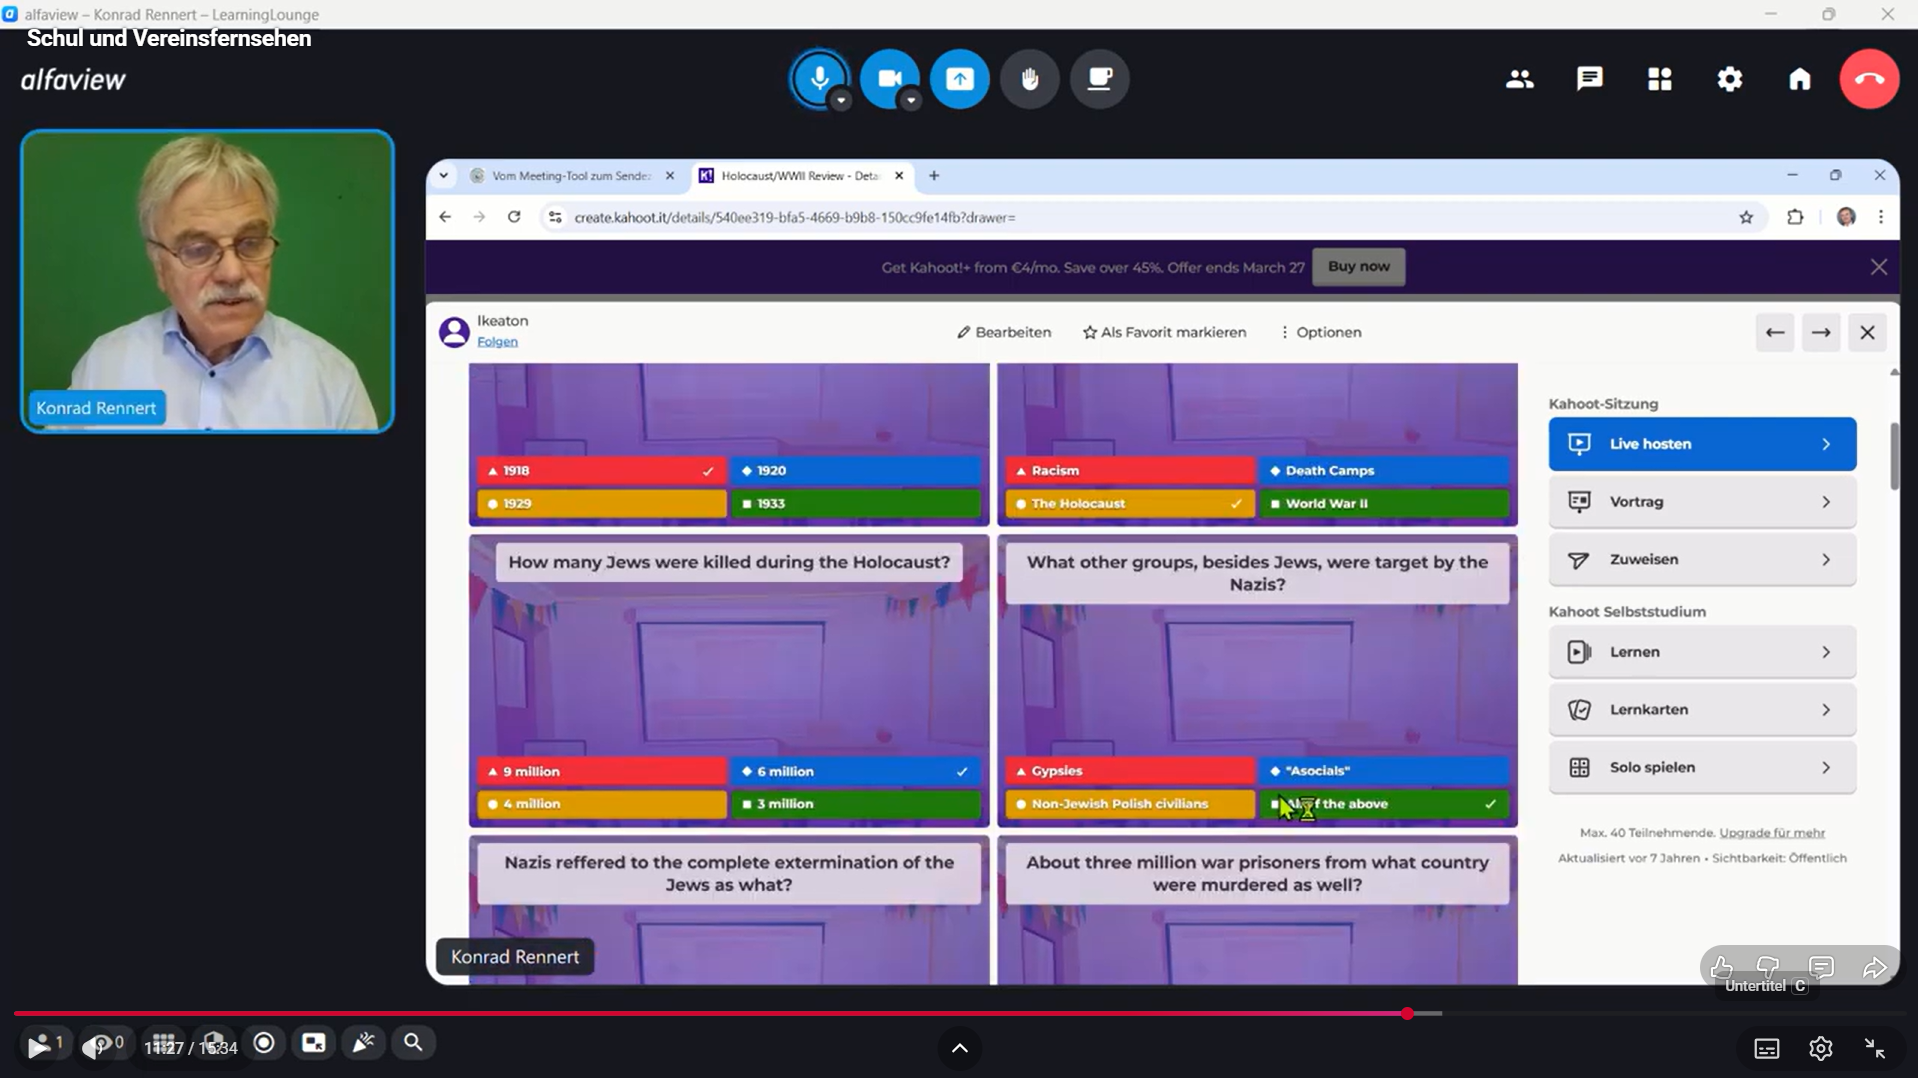Image resolution: width=1918 pixels, height=1078 pixels.
Task: Click the red video progress bar
Action: pos(700,1014)
